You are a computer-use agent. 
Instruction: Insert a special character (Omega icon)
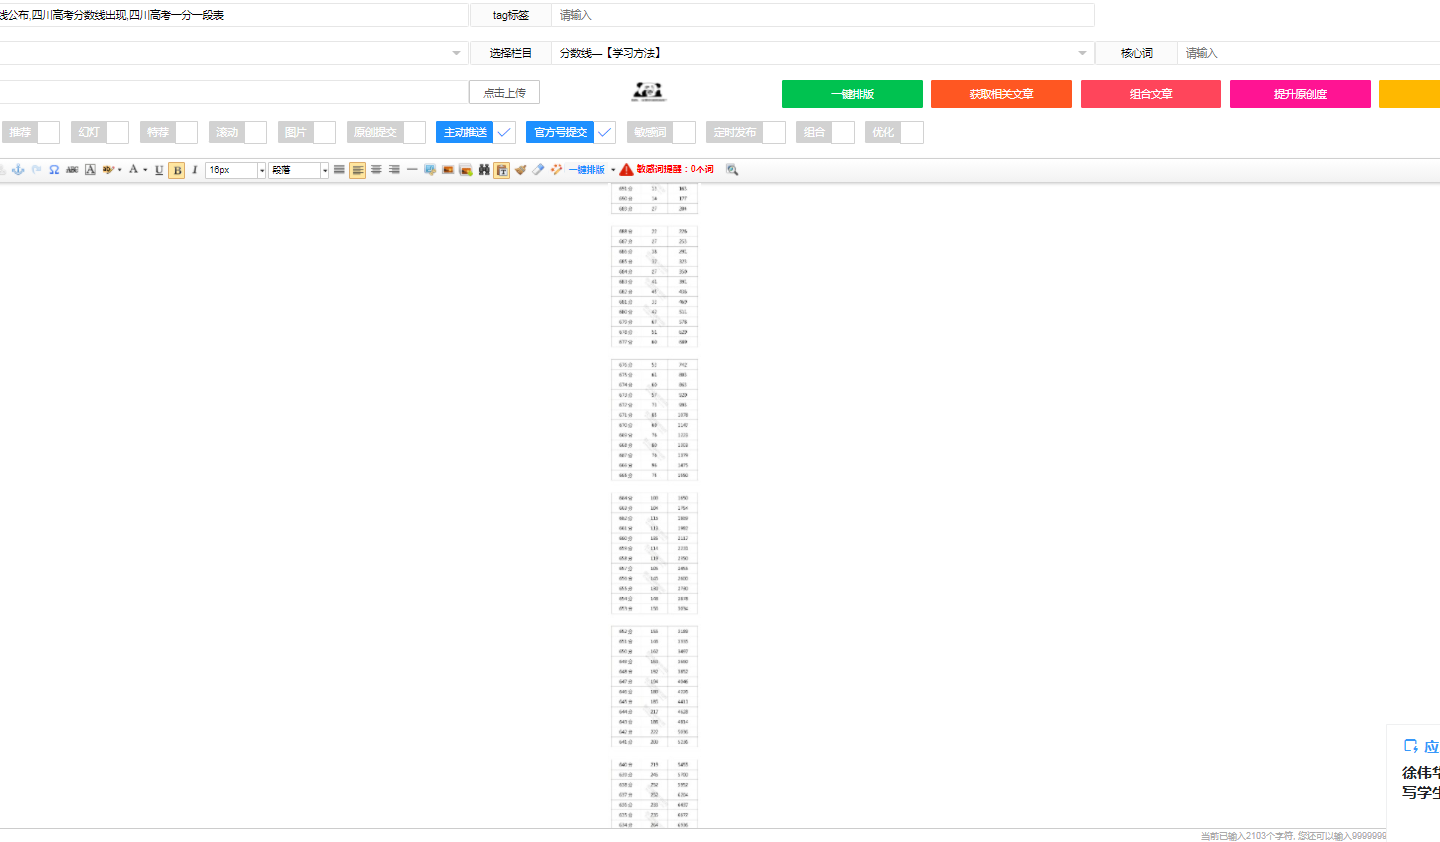(54, 170)
